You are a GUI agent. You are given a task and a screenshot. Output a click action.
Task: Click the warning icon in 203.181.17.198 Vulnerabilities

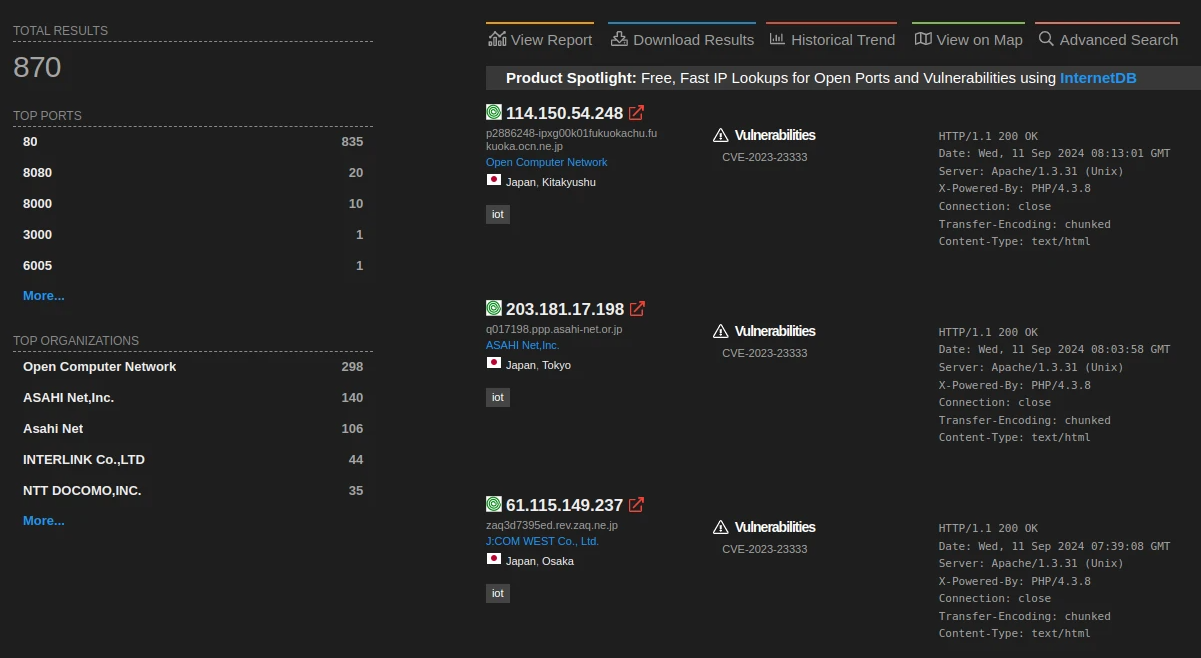(x=721, y=331)
